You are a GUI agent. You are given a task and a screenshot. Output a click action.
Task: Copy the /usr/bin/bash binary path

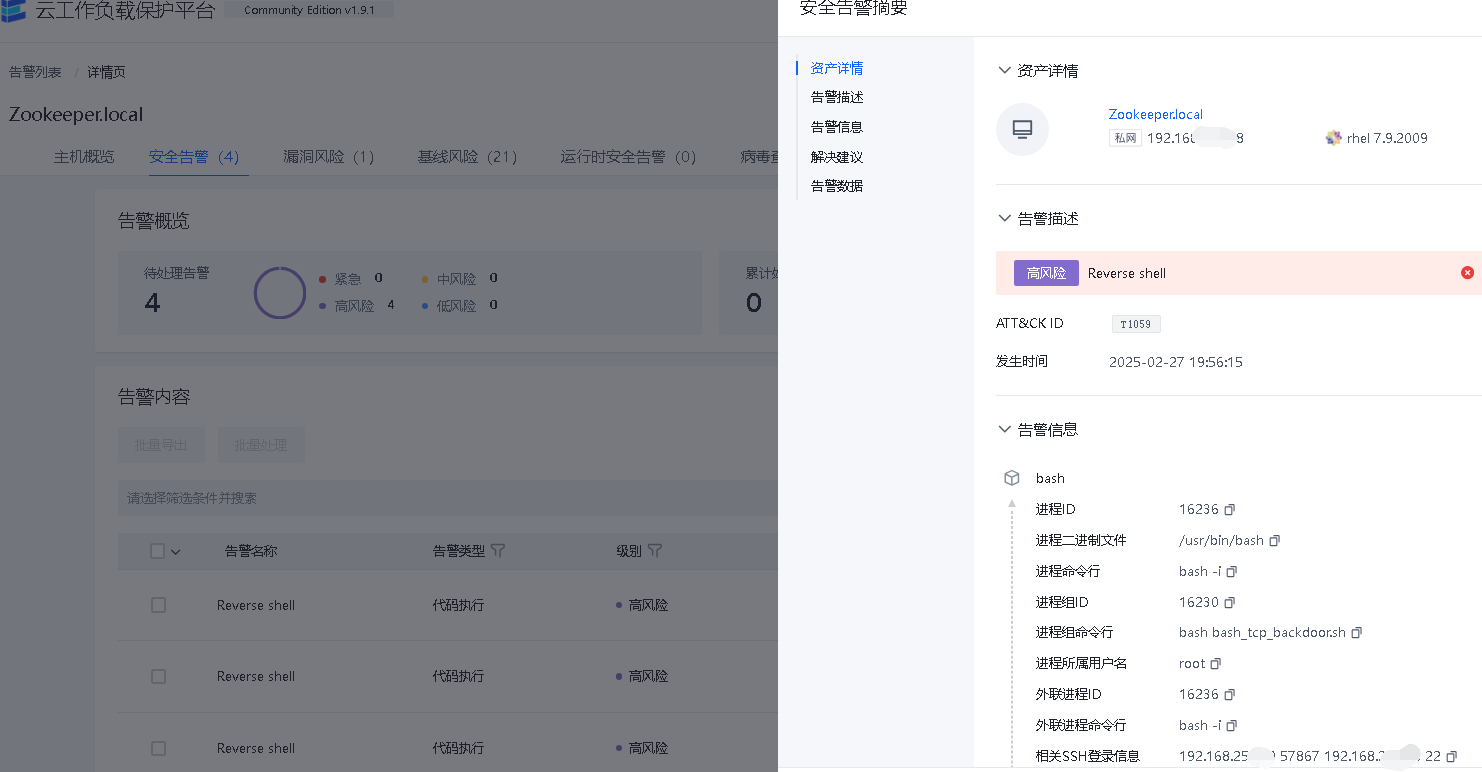click(1274, 541)
